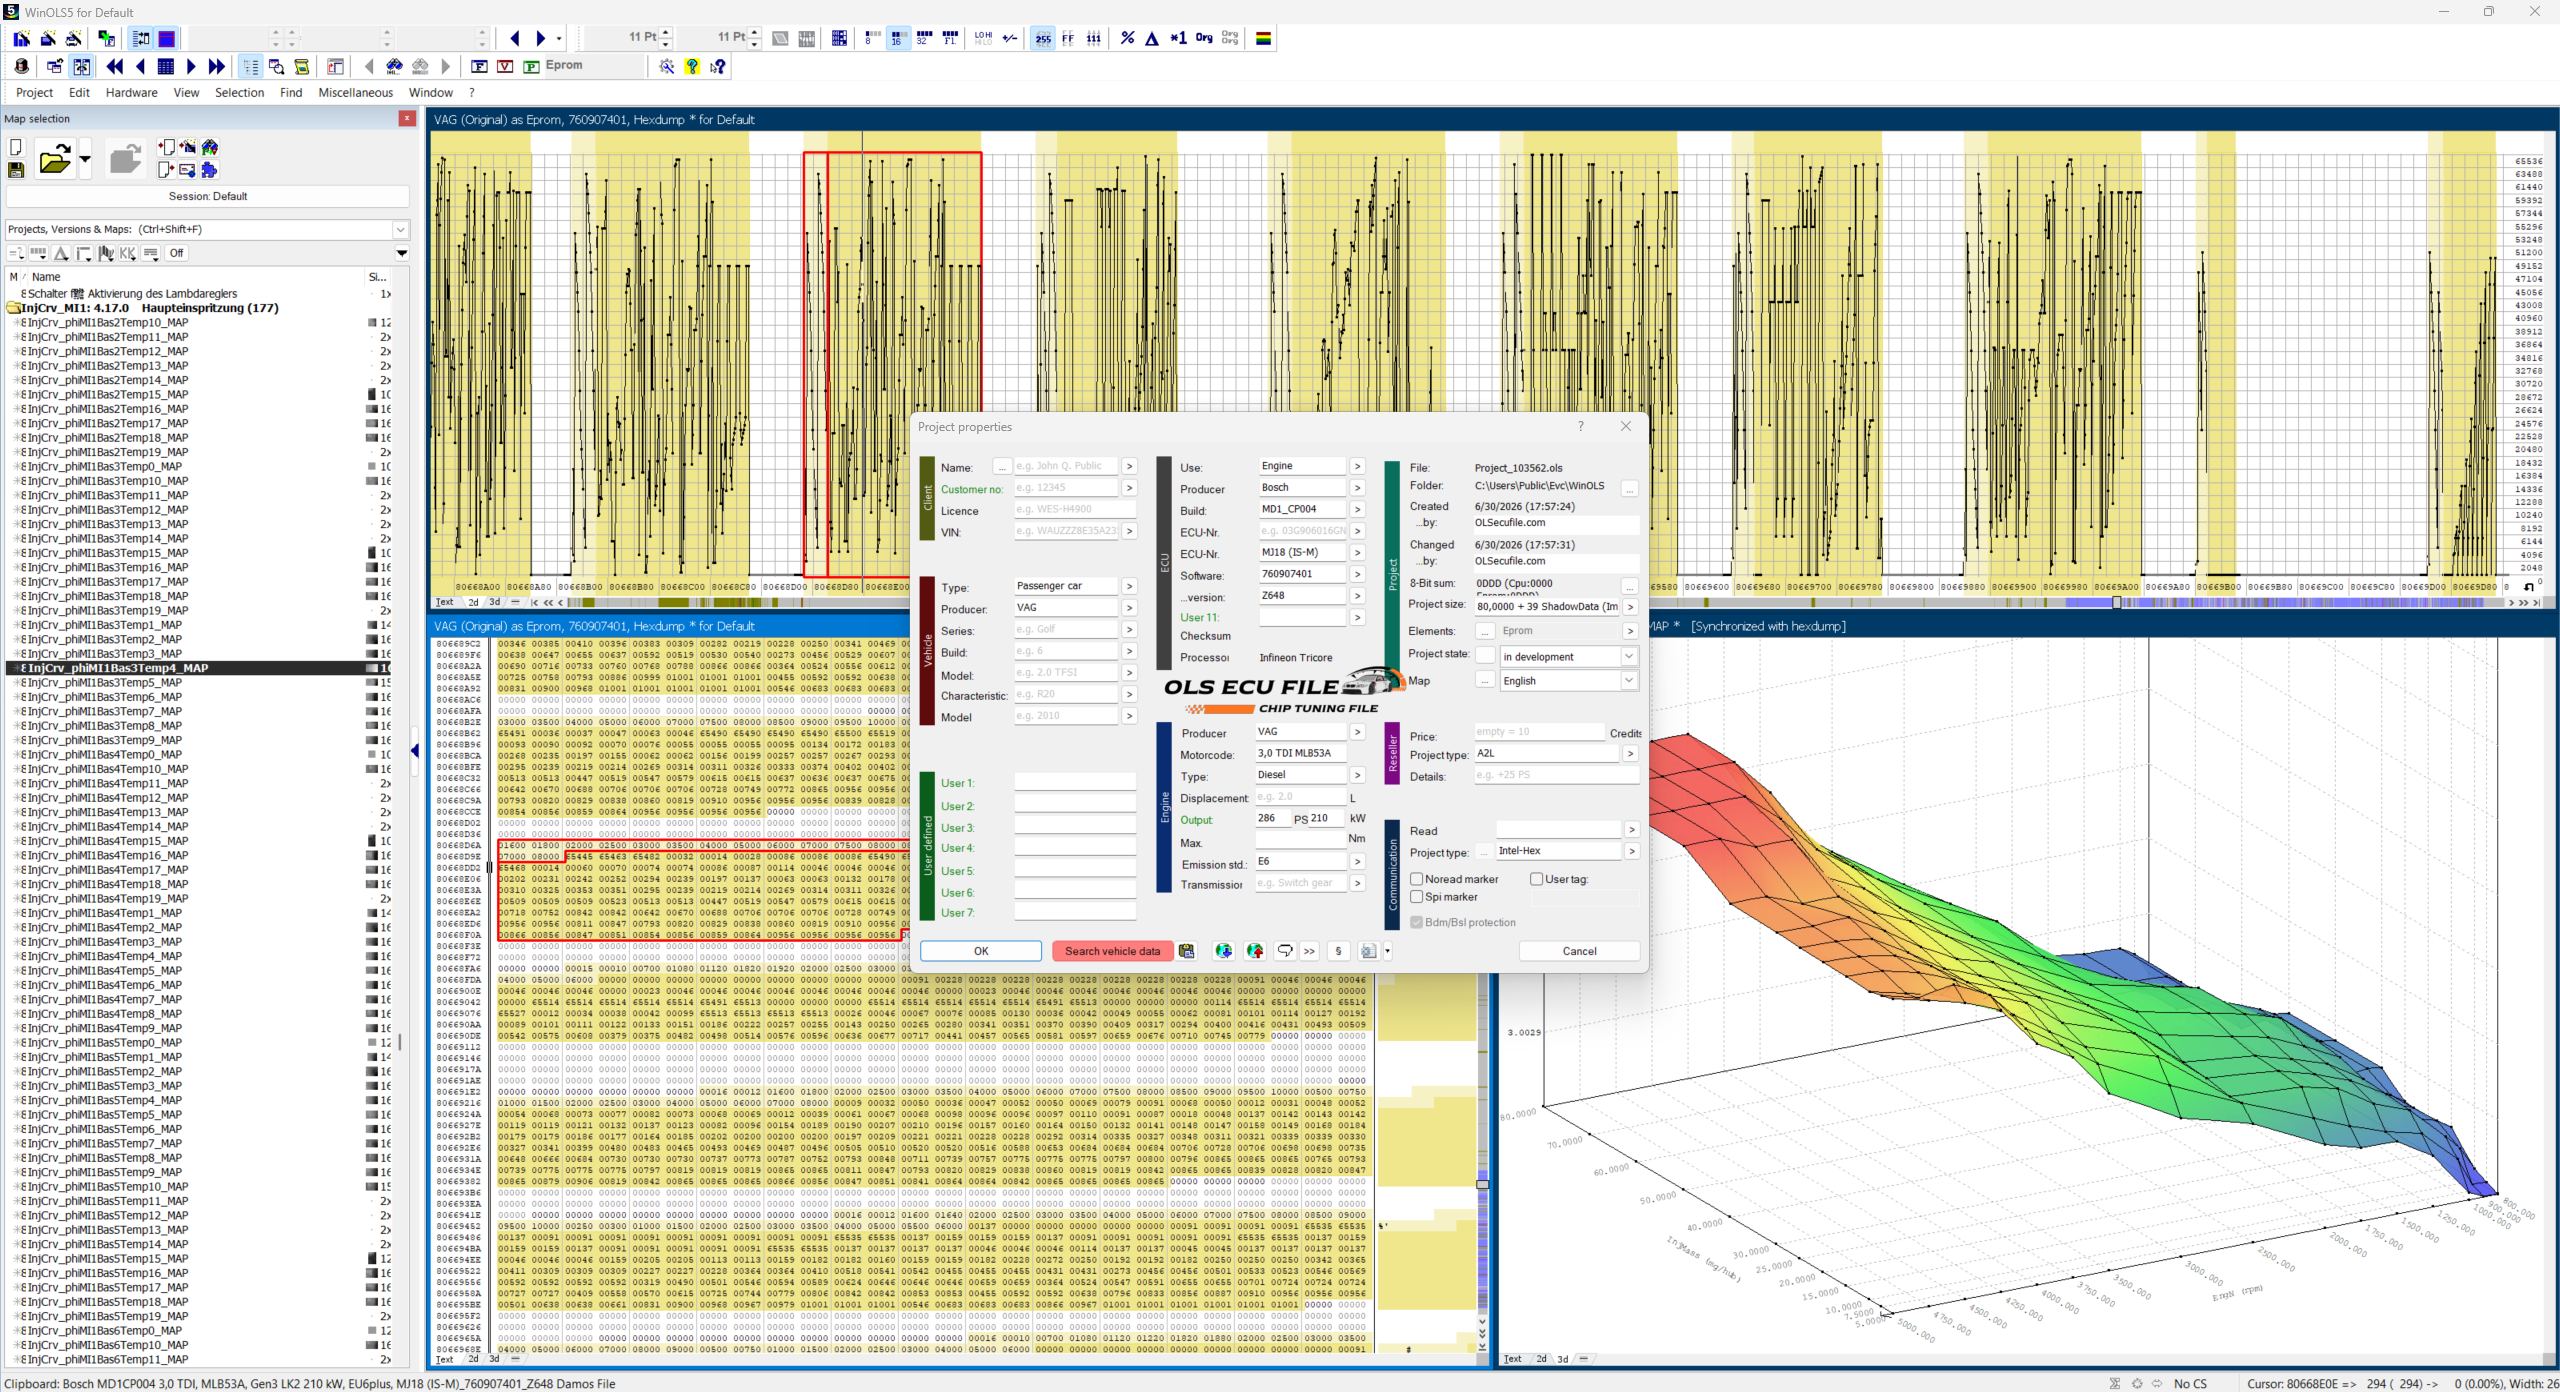Click the folder browse (...) button
This screenshot has width=2560, height=1392.
(1630, 488)
